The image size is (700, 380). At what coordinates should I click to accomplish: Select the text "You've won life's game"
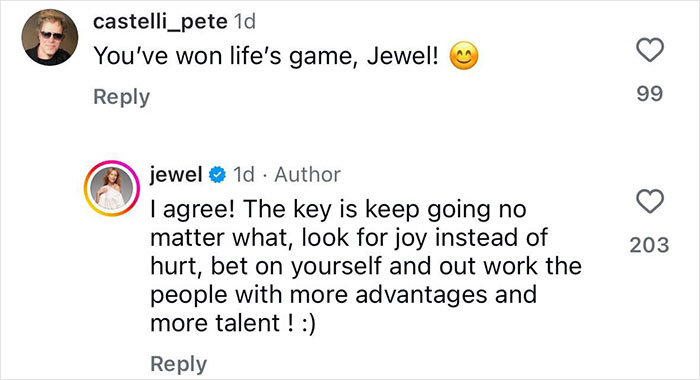coord(225,57)
